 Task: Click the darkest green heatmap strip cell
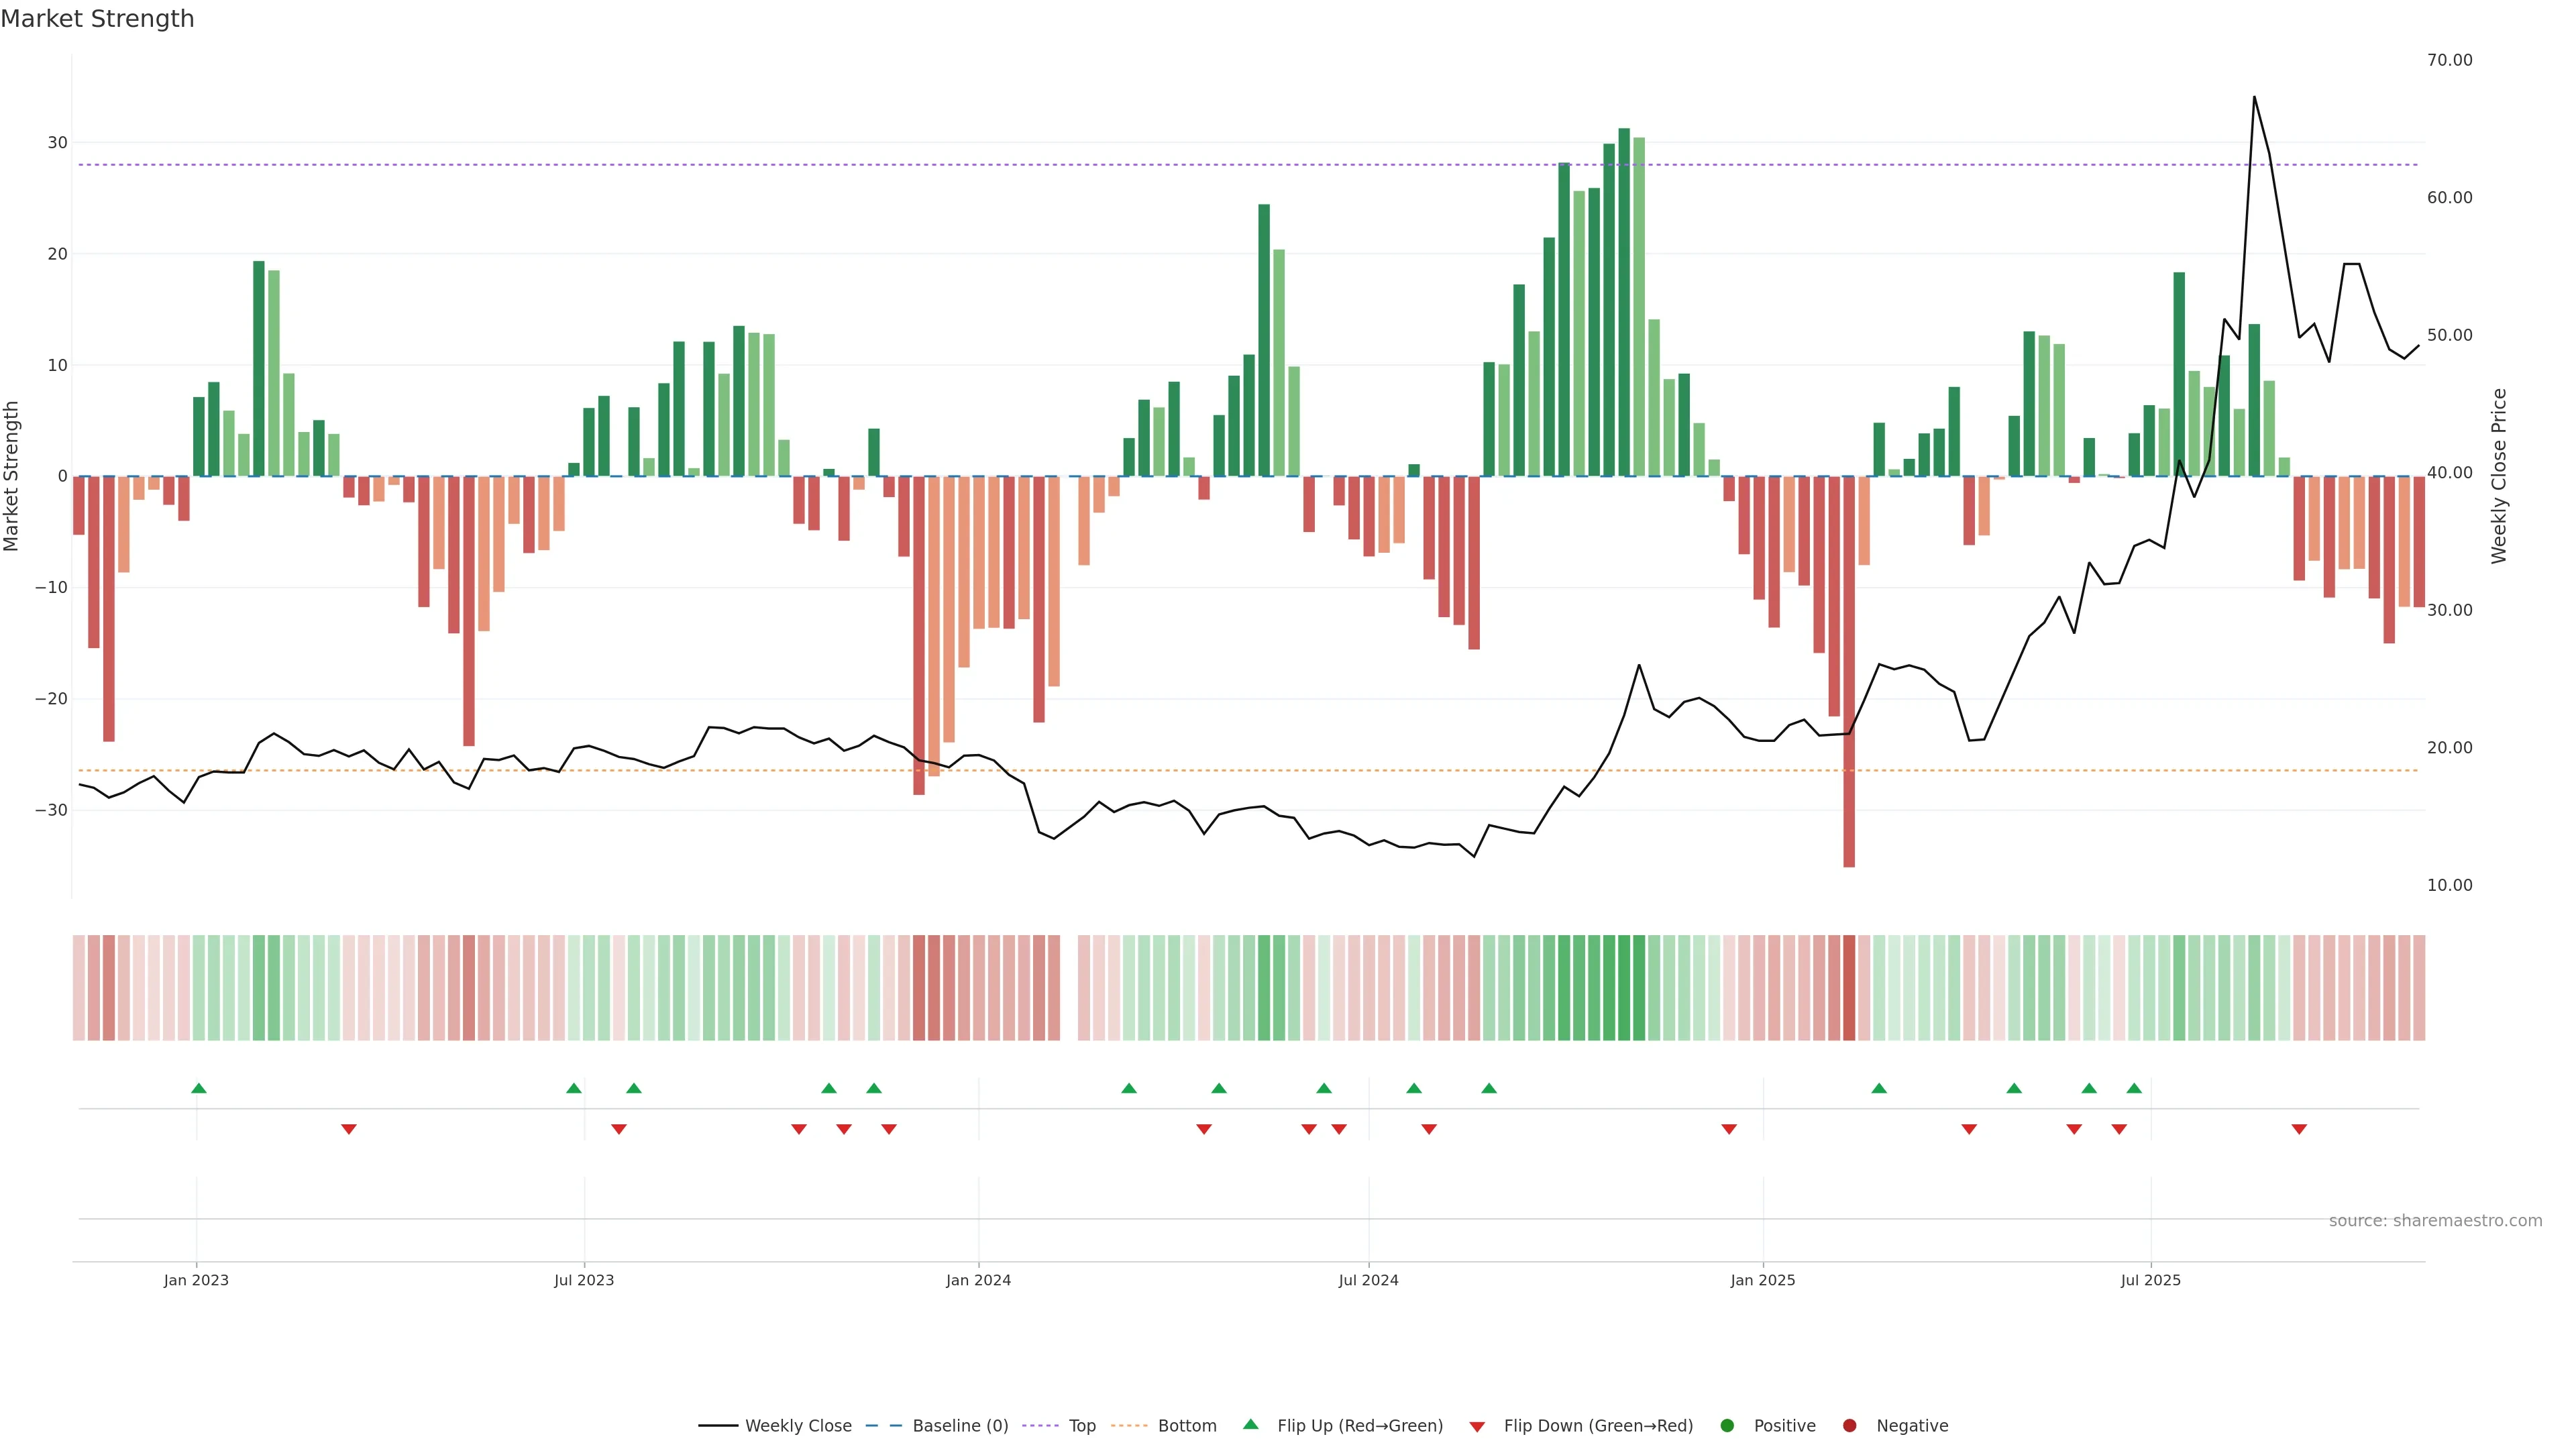(1624, 988)
